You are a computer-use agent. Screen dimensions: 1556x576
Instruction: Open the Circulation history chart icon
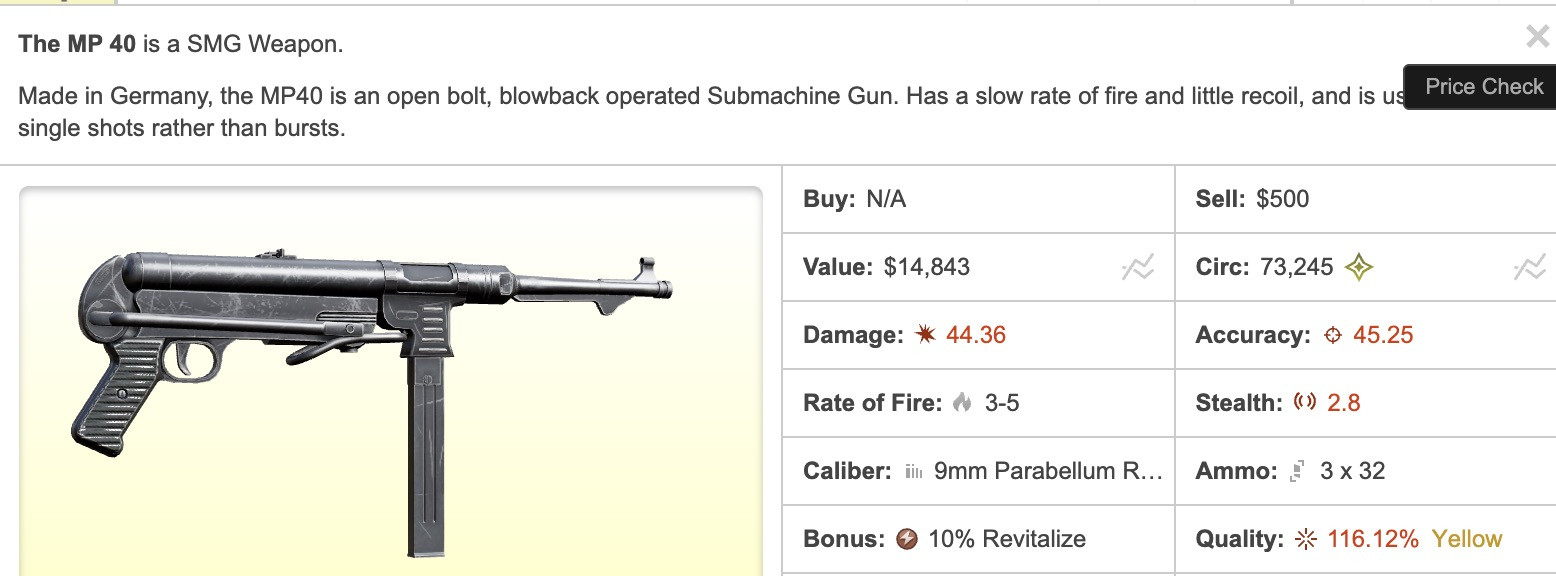1530,267
